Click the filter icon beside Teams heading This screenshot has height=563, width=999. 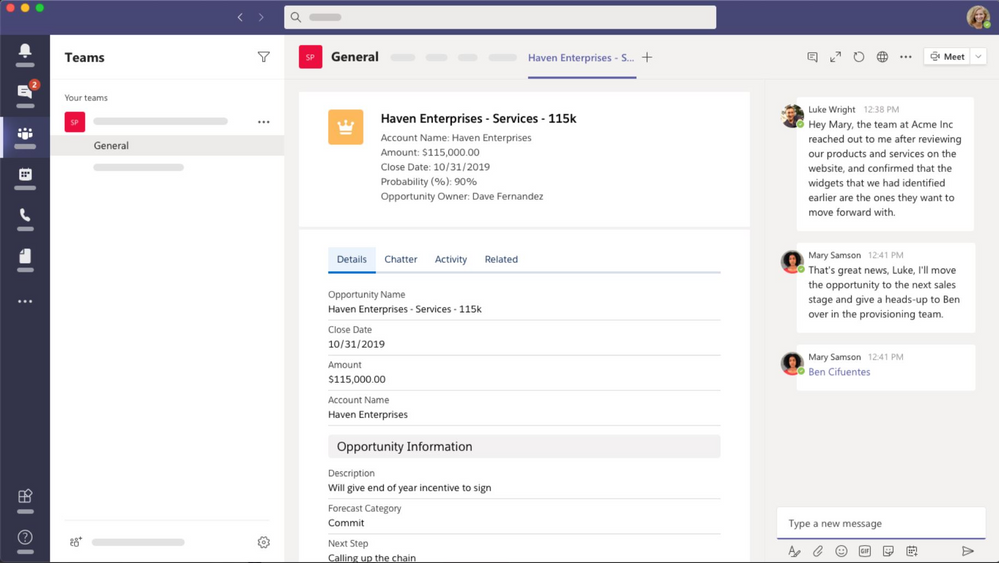[264, 58]
